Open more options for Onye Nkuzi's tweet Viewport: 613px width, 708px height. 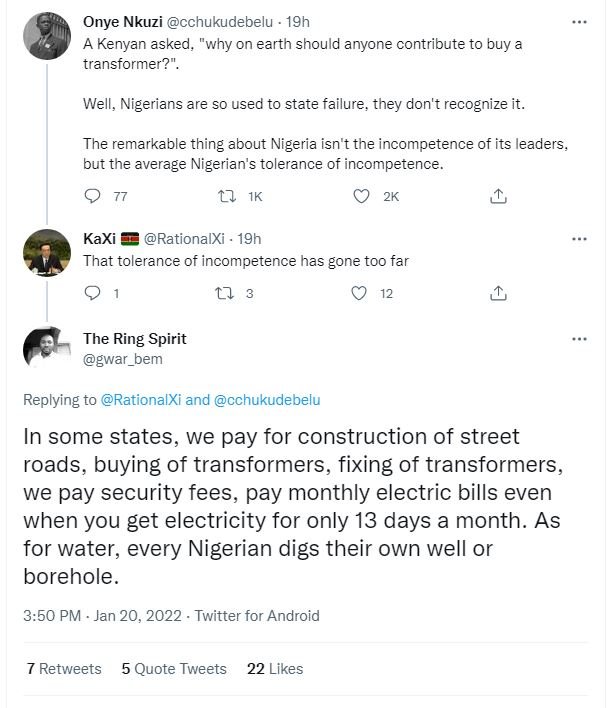click(578, 22)
